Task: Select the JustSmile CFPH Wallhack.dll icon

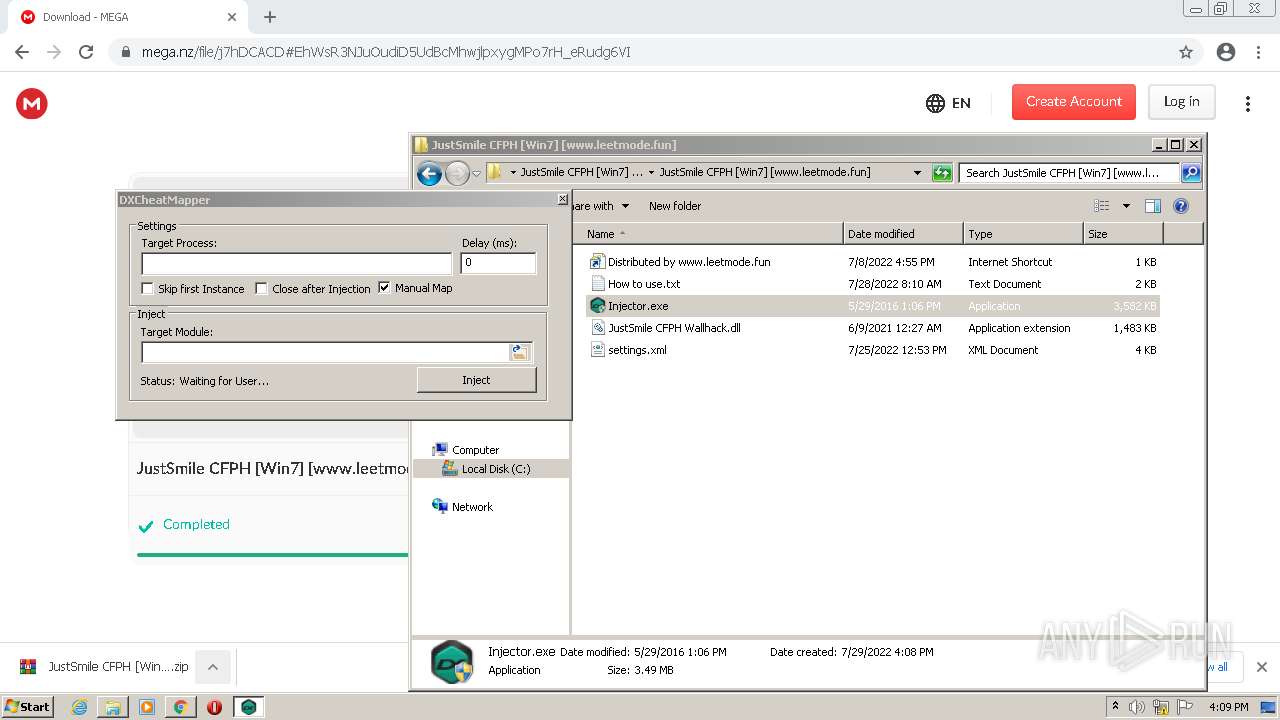Action: 597,328
